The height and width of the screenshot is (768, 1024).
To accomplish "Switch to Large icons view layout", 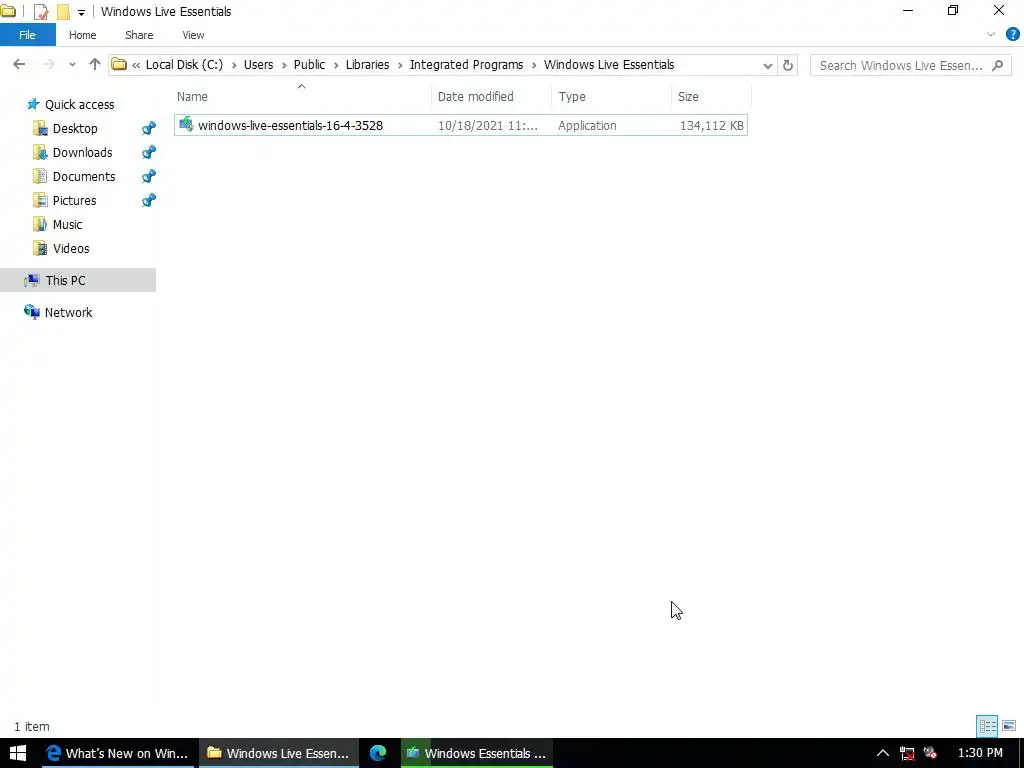I will click(1009, 726).
